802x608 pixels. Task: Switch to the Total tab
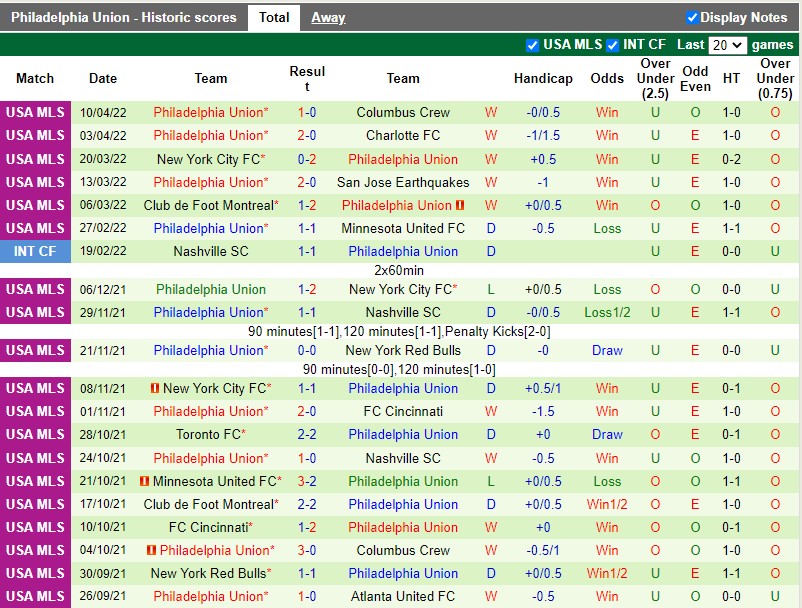coord(274,18)
